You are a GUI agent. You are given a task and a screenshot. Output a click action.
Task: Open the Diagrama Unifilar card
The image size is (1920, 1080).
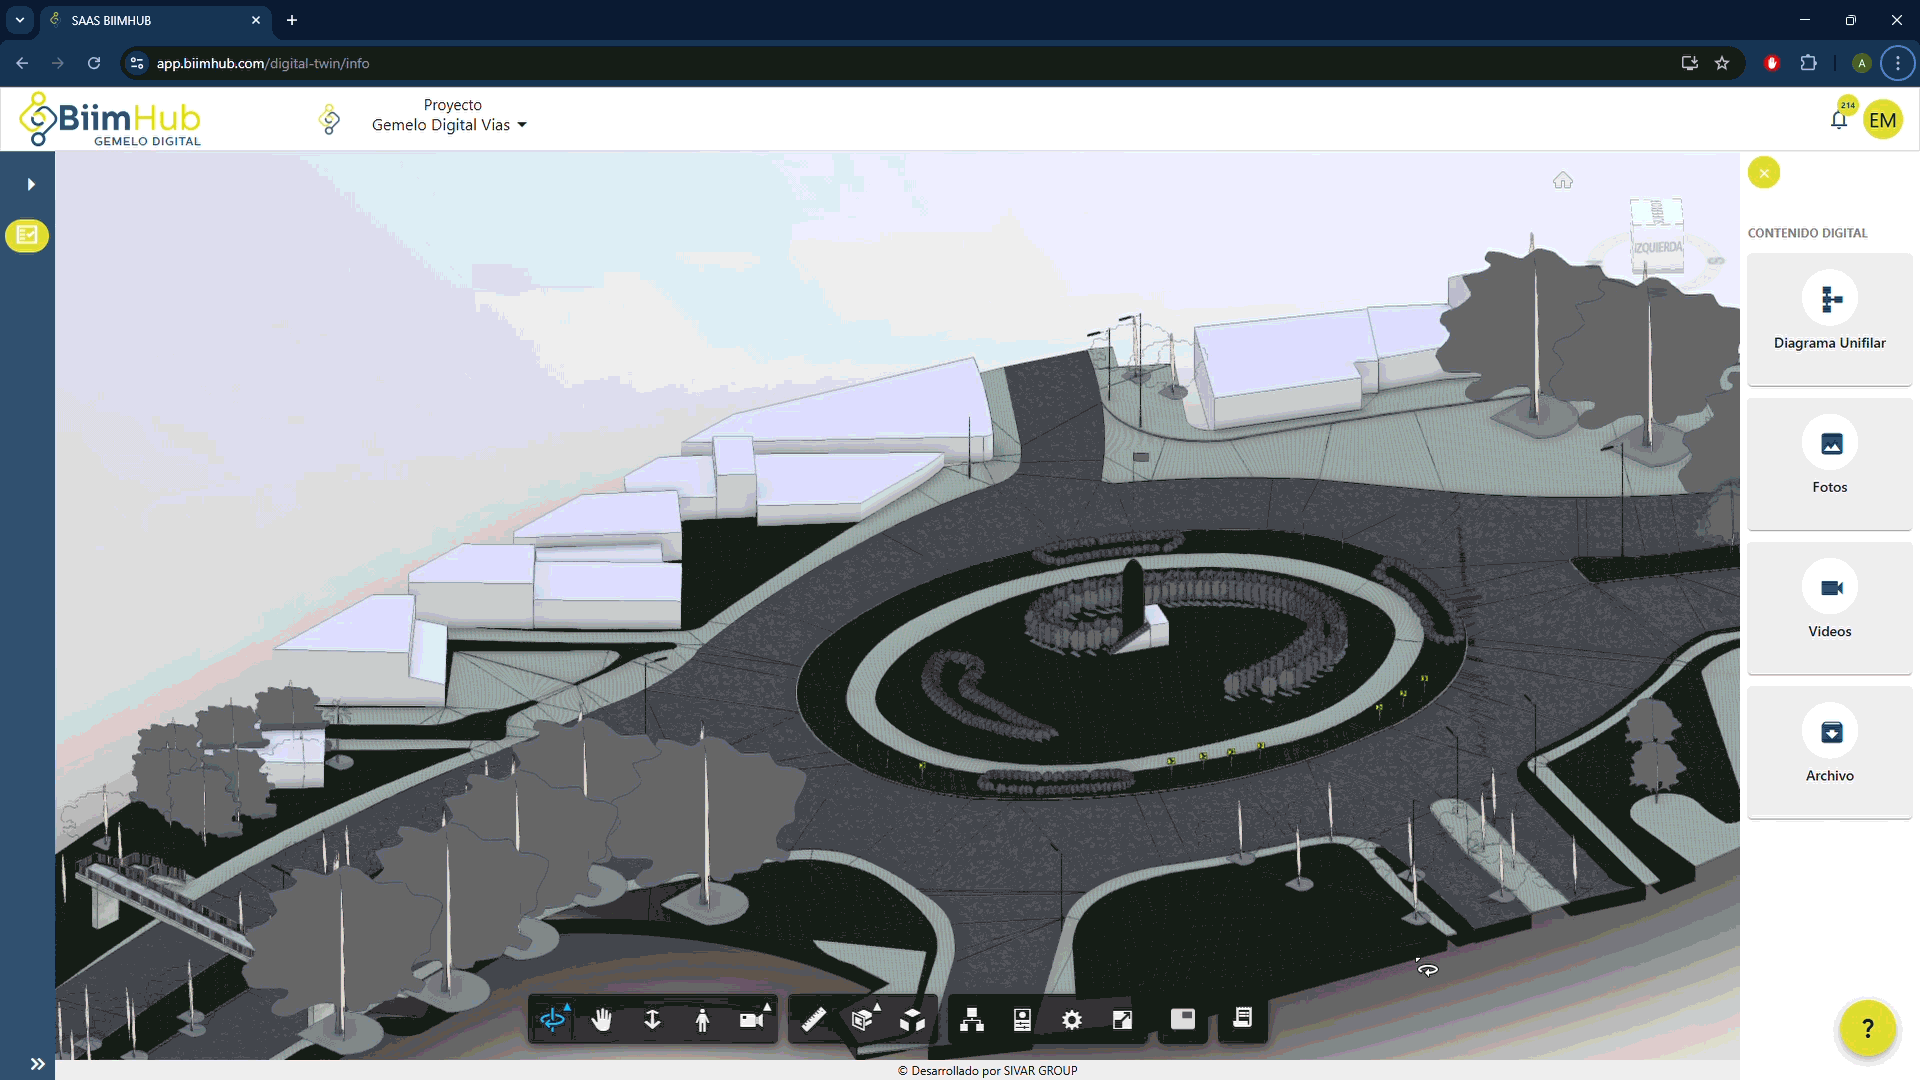[1829, 319]
